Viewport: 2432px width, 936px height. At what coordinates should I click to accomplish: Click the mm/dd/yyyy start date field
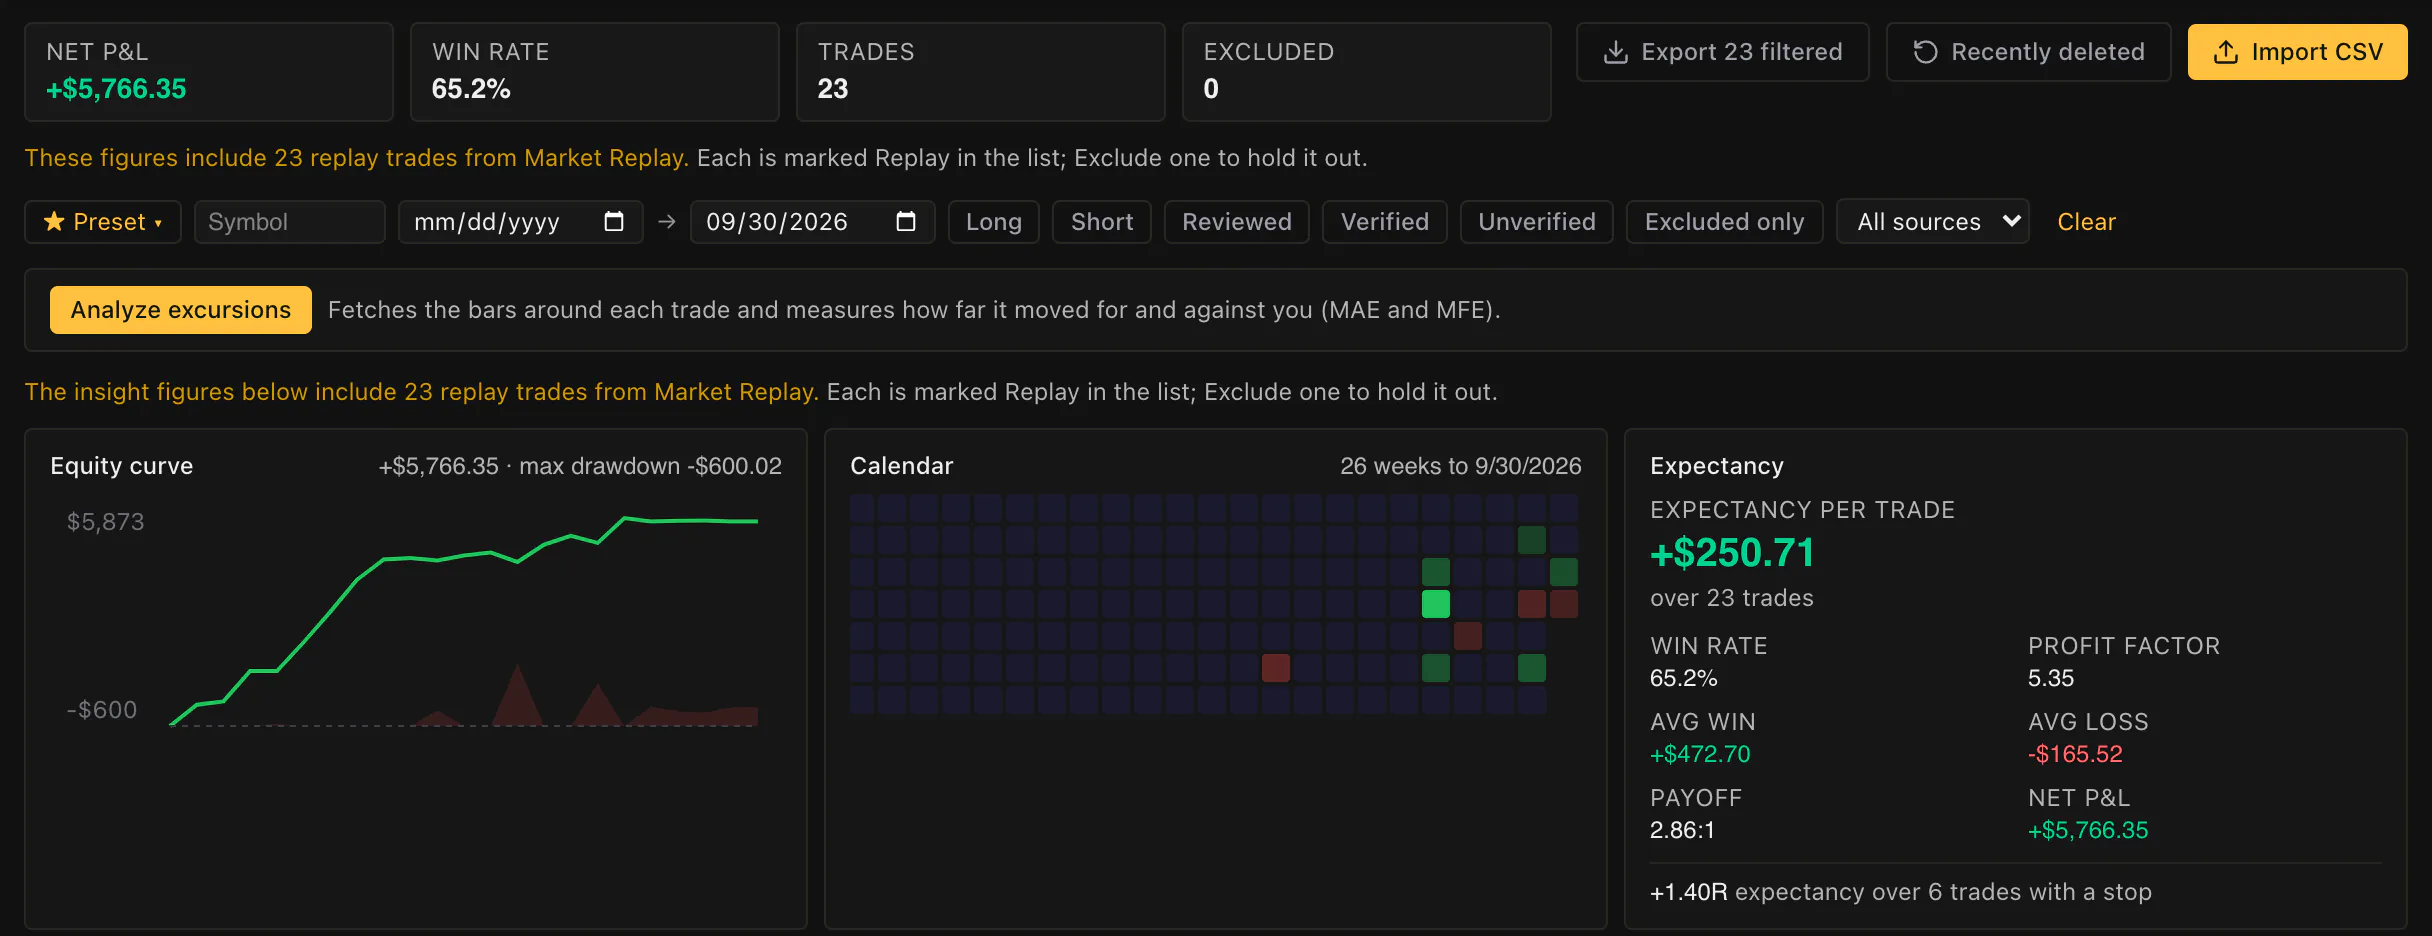521,222
